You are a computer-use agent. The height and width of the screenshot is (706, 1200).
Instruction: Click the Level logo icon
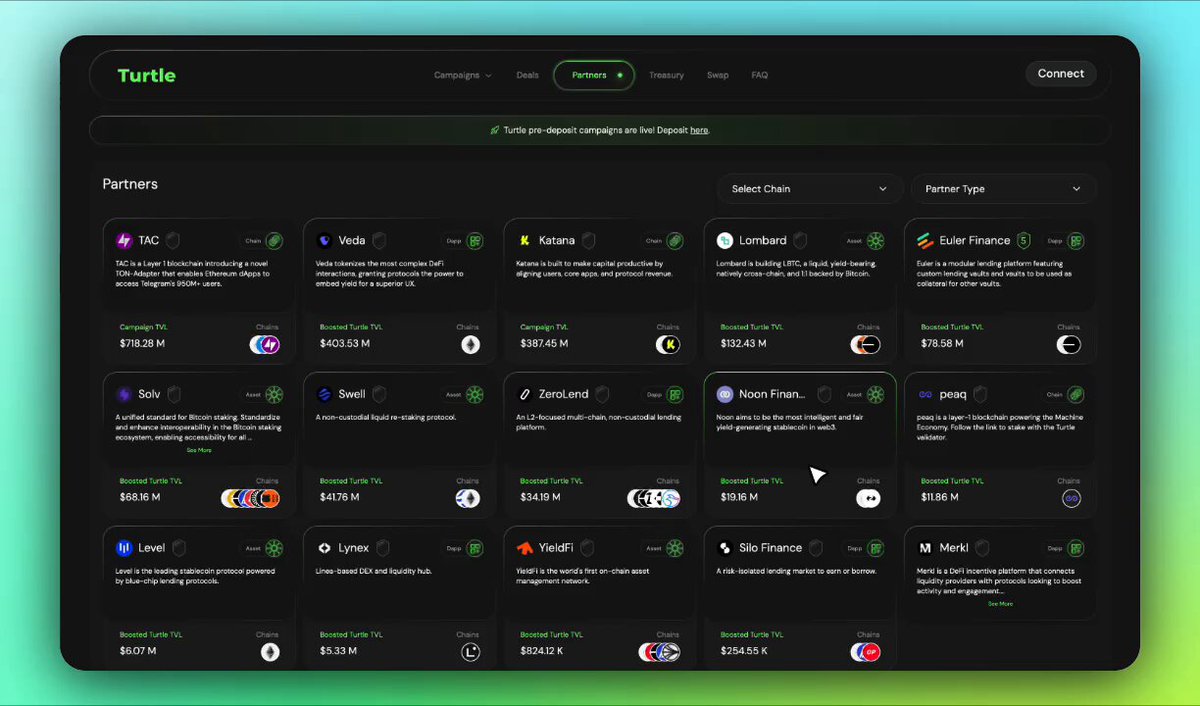tap(124, 548)
